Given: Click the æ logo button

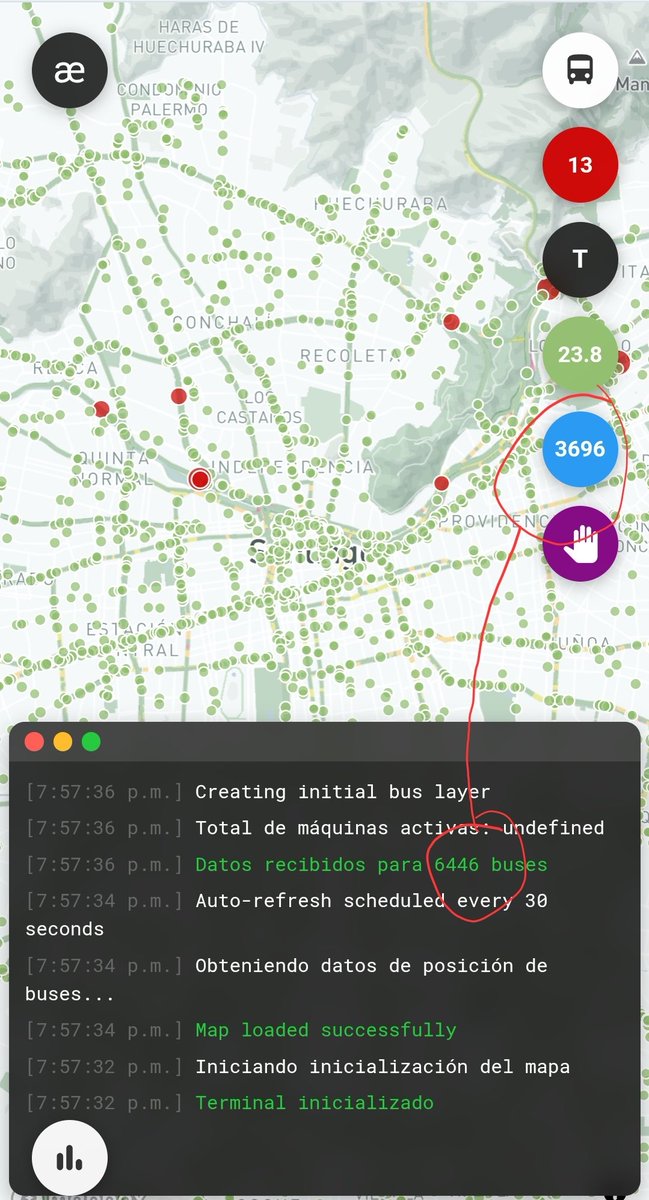Looking at the screenshot, I should (x=70, y=70).
